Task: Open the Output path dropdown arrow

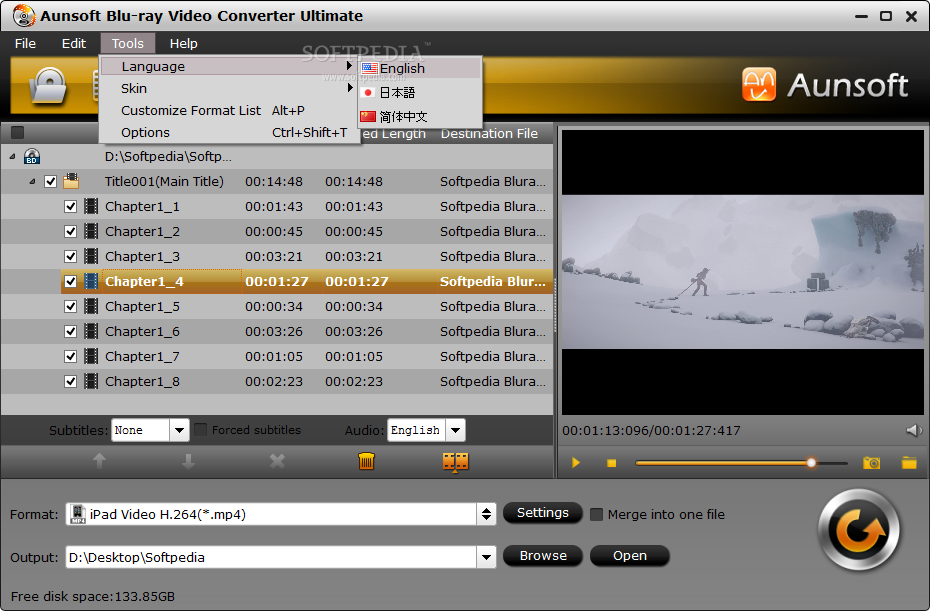Action: pos(486,557)
